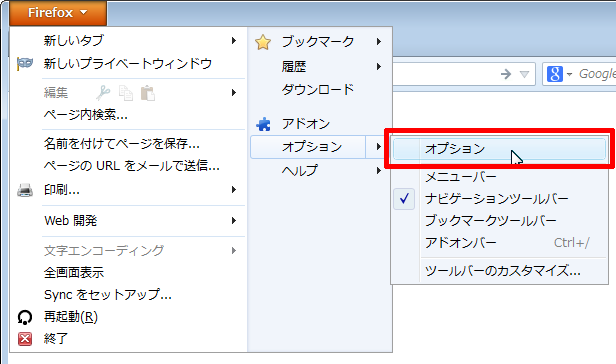Expand the 印刷 submenu arrow

click(x=234, y=190)
